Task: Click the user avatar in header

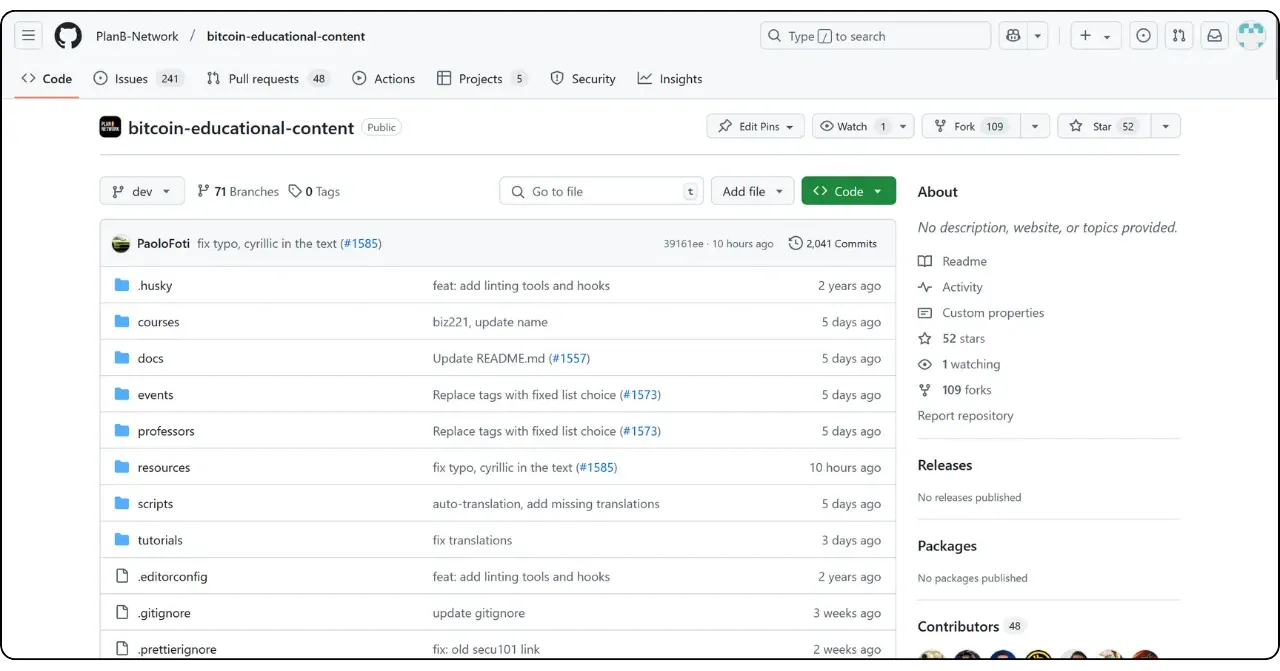Action: (x=1251, y=36)
